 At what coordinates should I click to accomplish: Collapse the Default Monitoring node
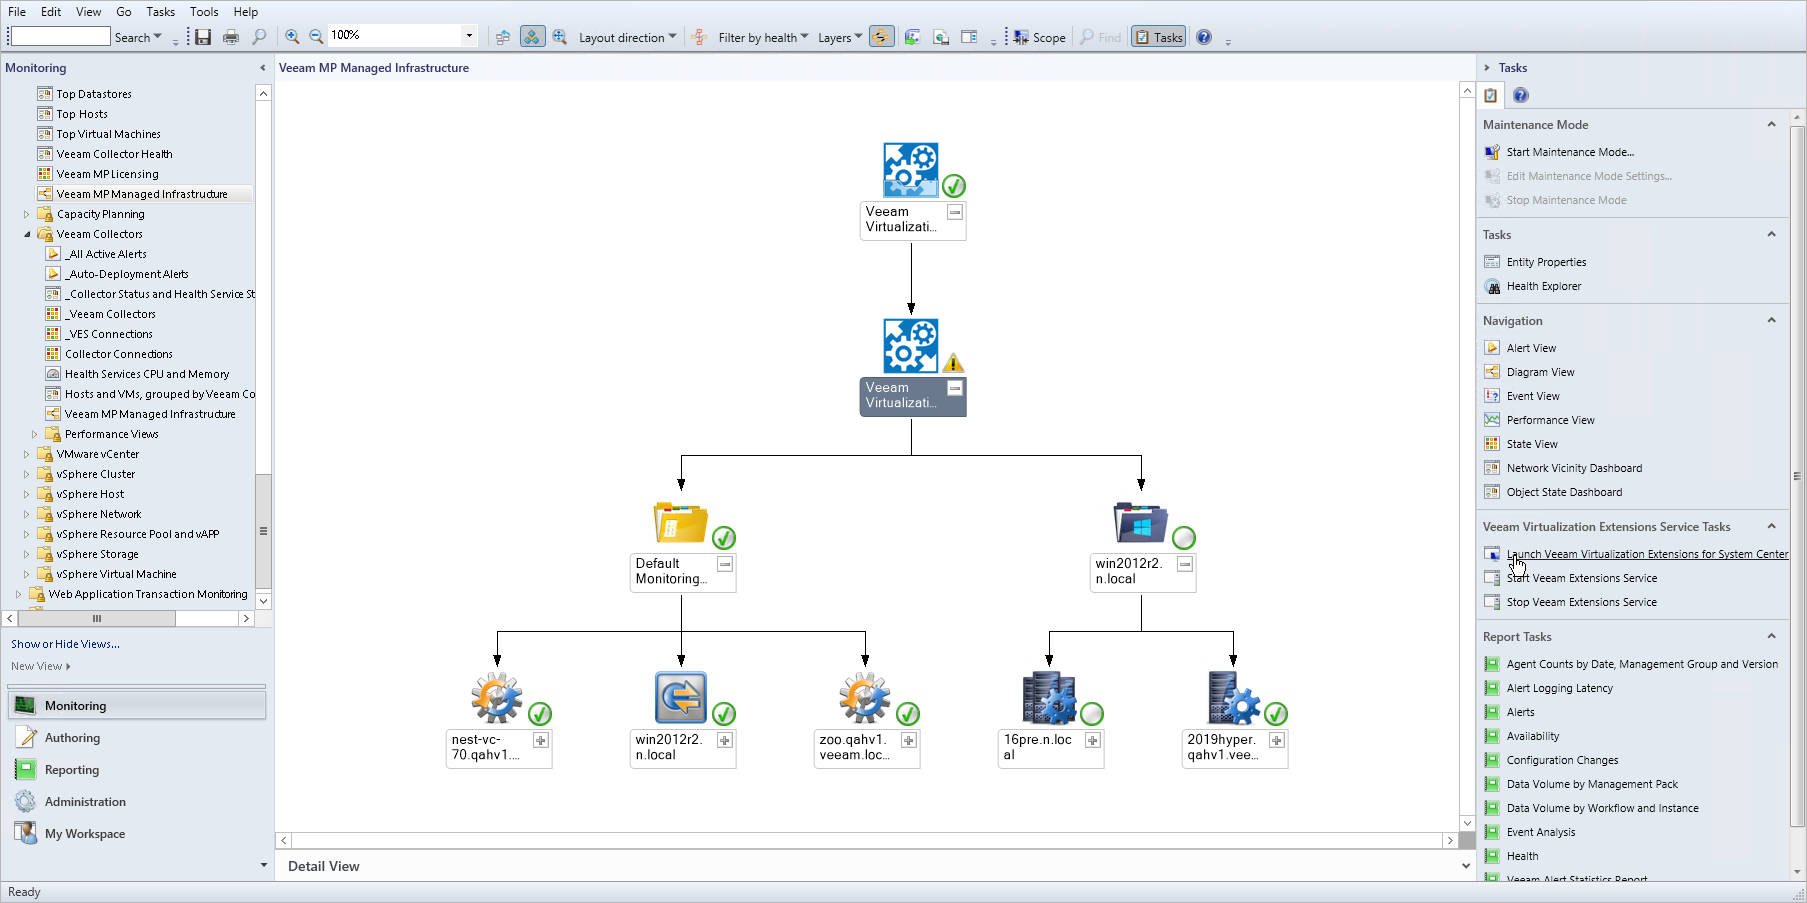tap(725, 564)
